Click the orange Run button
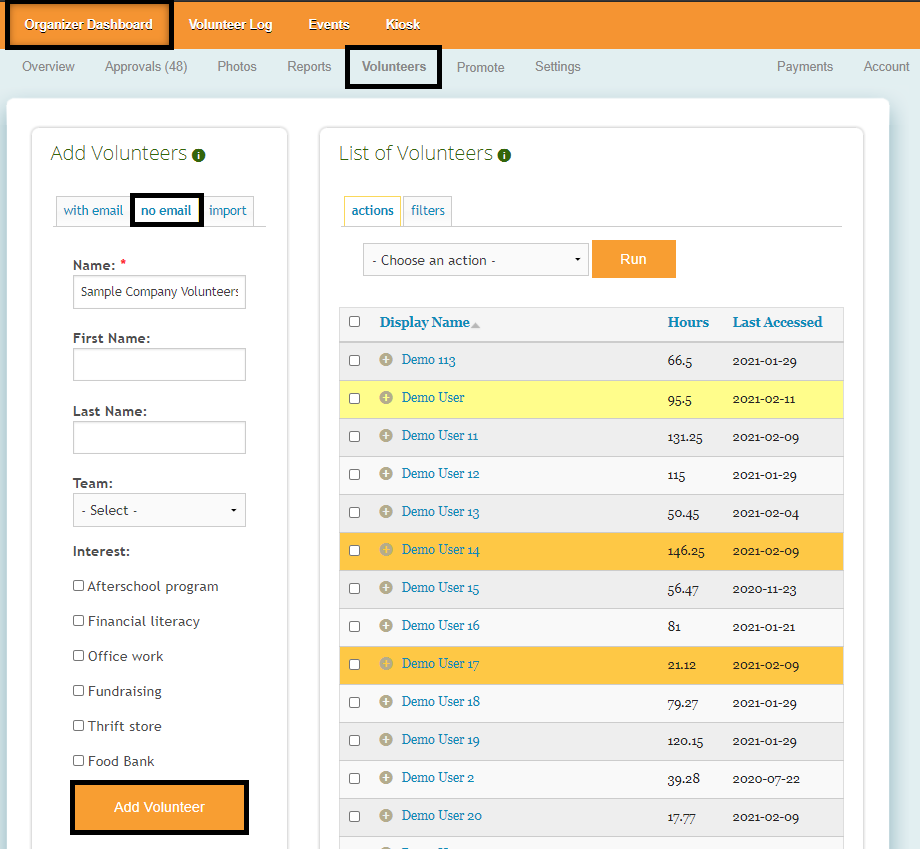The height and width of the screenshot is (849, 920). click(633, 259)
